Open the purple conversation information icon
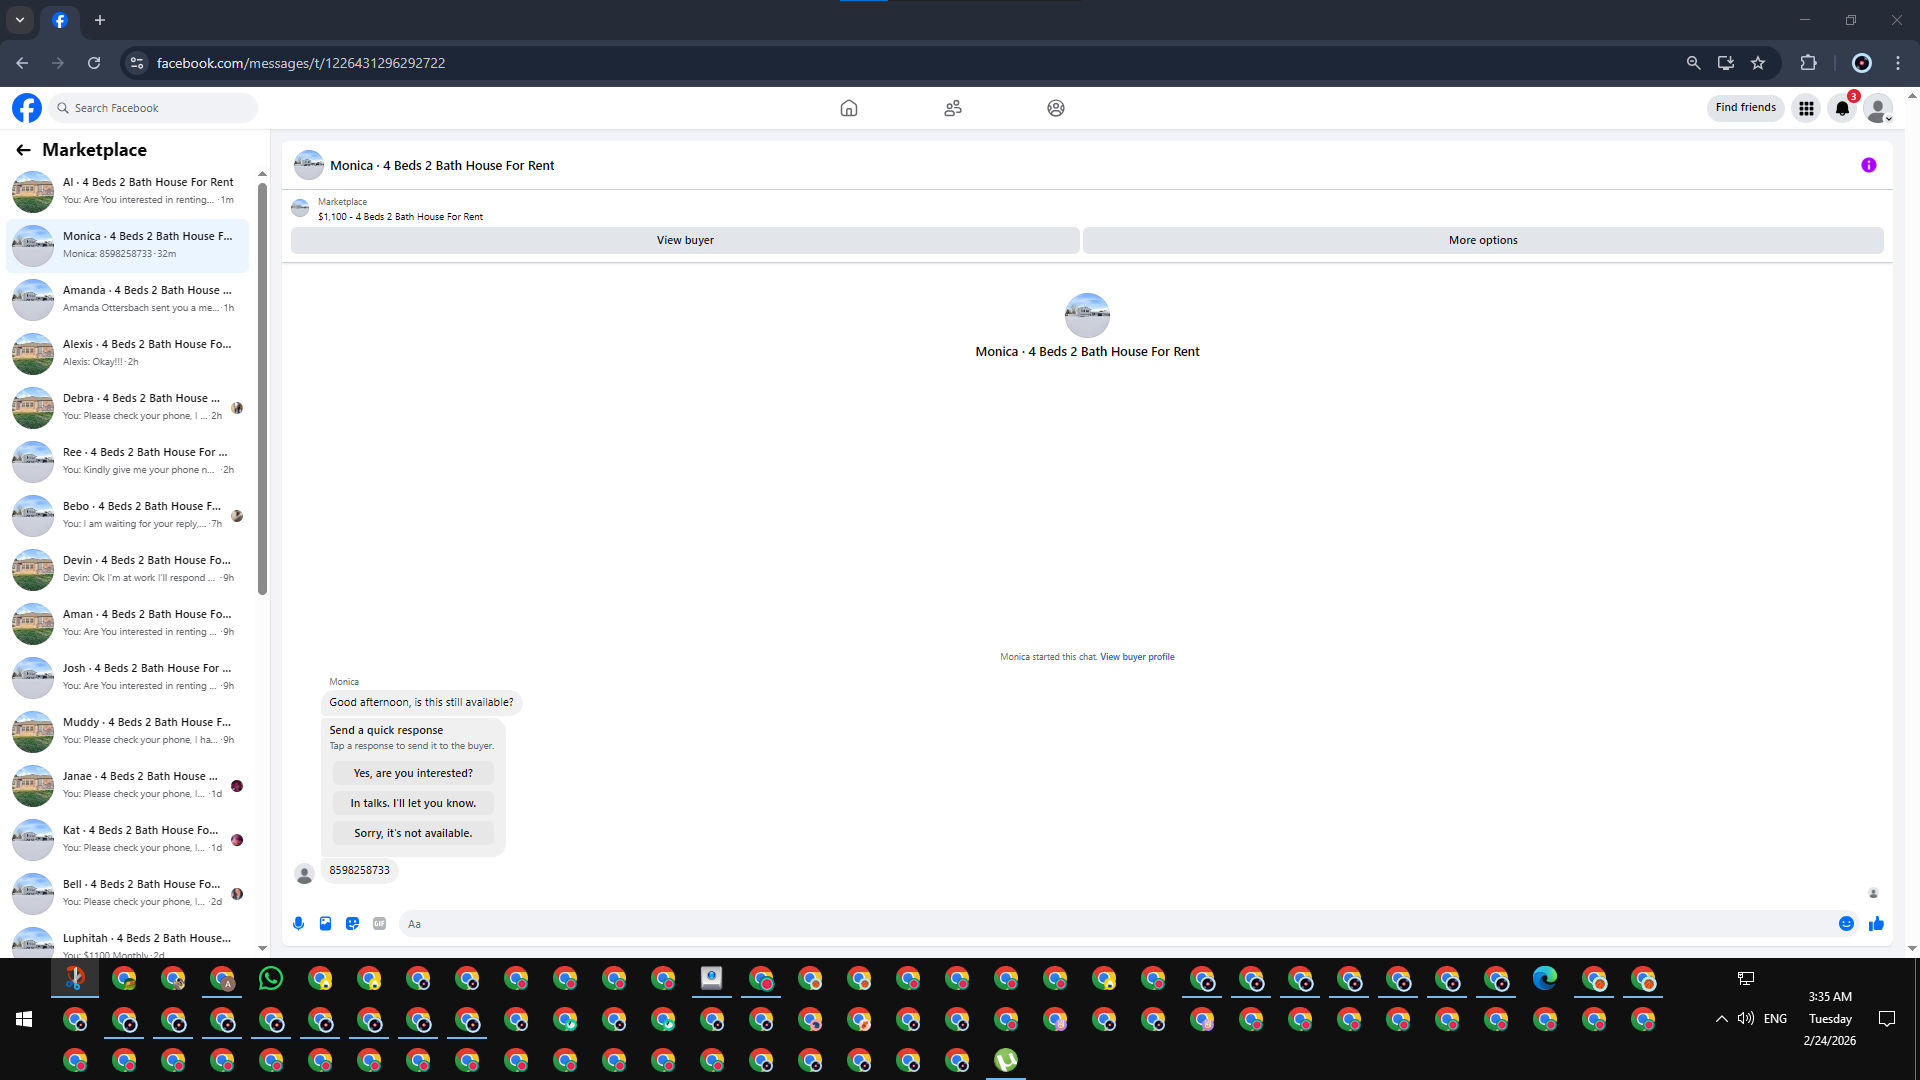1920x1080 pixels. coord(1868,166)
